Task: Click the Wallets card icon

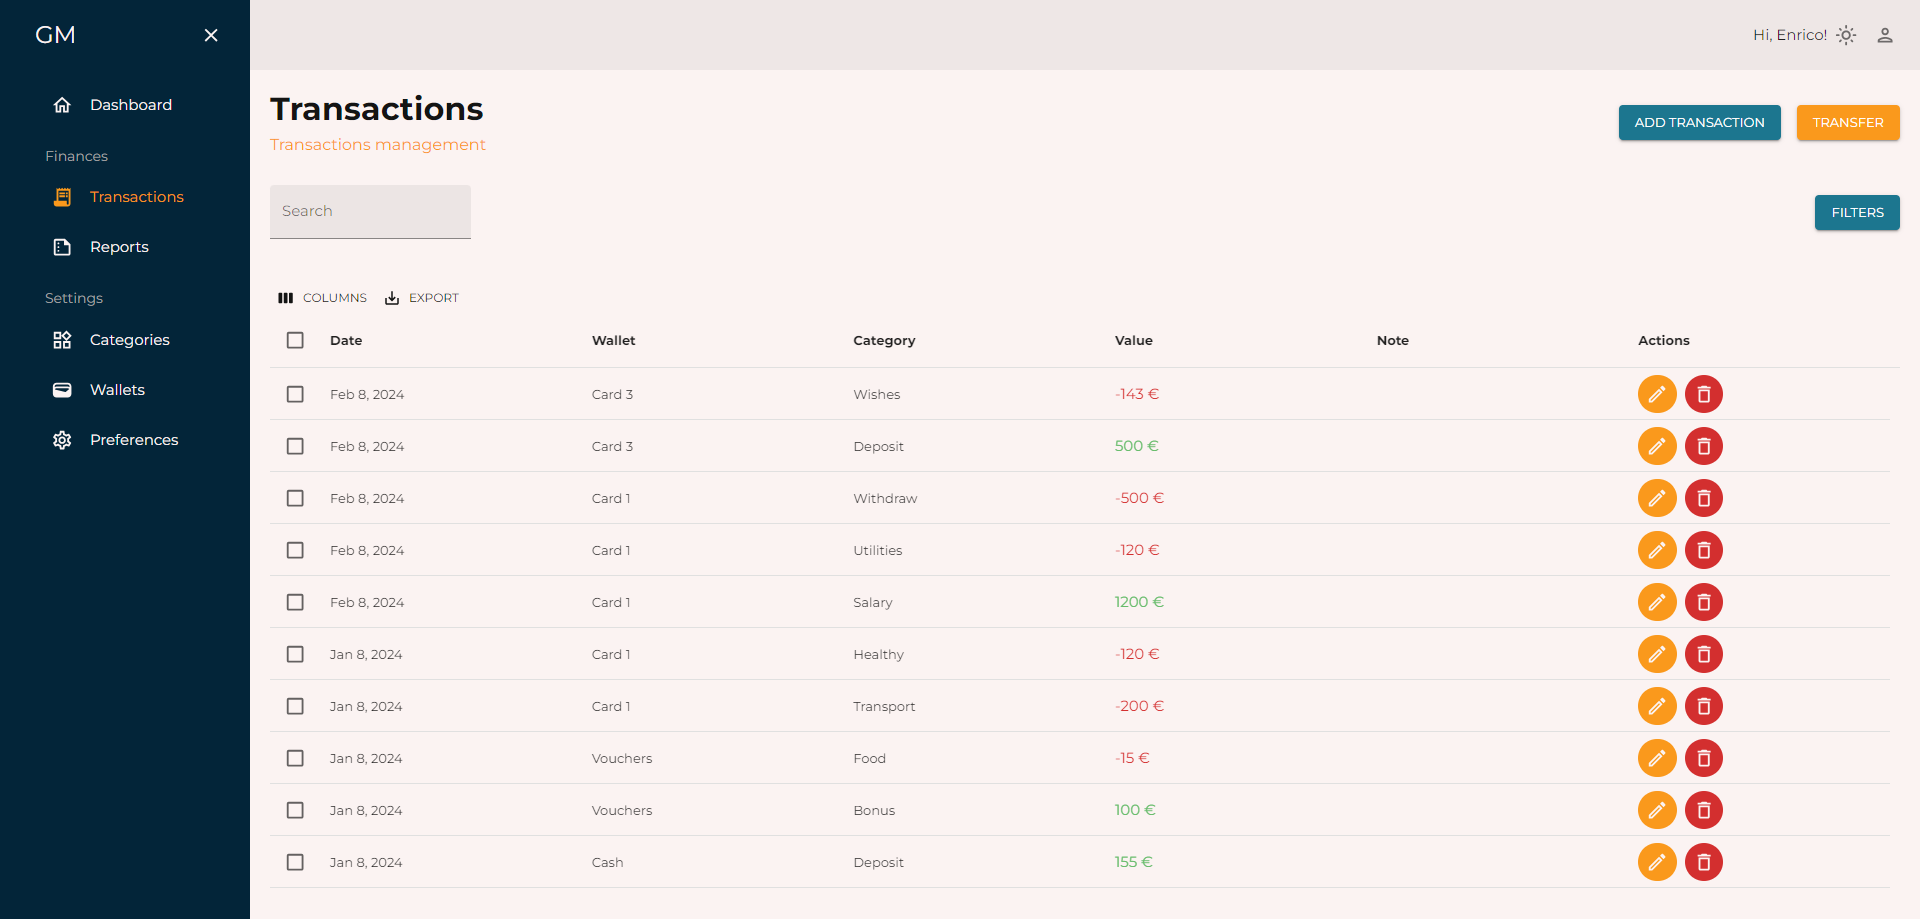Action: [62, 390]
